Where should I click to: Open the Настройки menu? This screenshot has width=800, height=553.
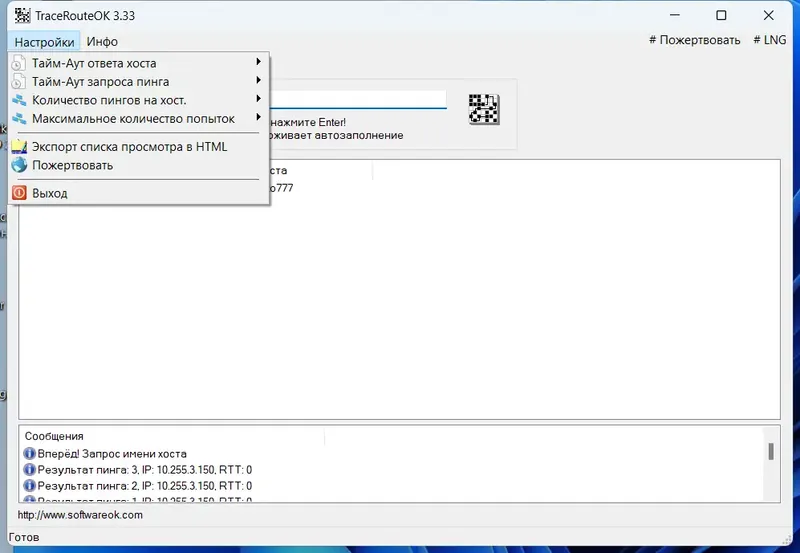click(x=44, y=42)
